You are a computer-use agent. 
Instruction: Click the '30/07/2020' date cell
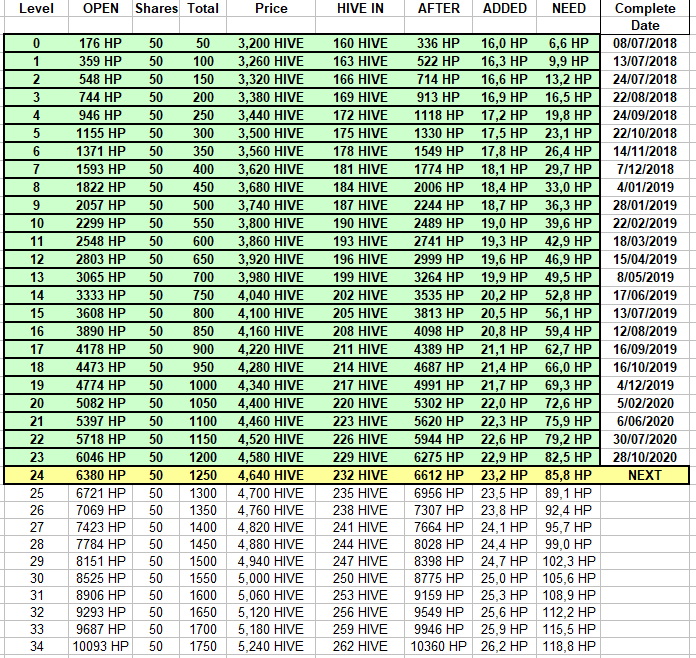645,439
